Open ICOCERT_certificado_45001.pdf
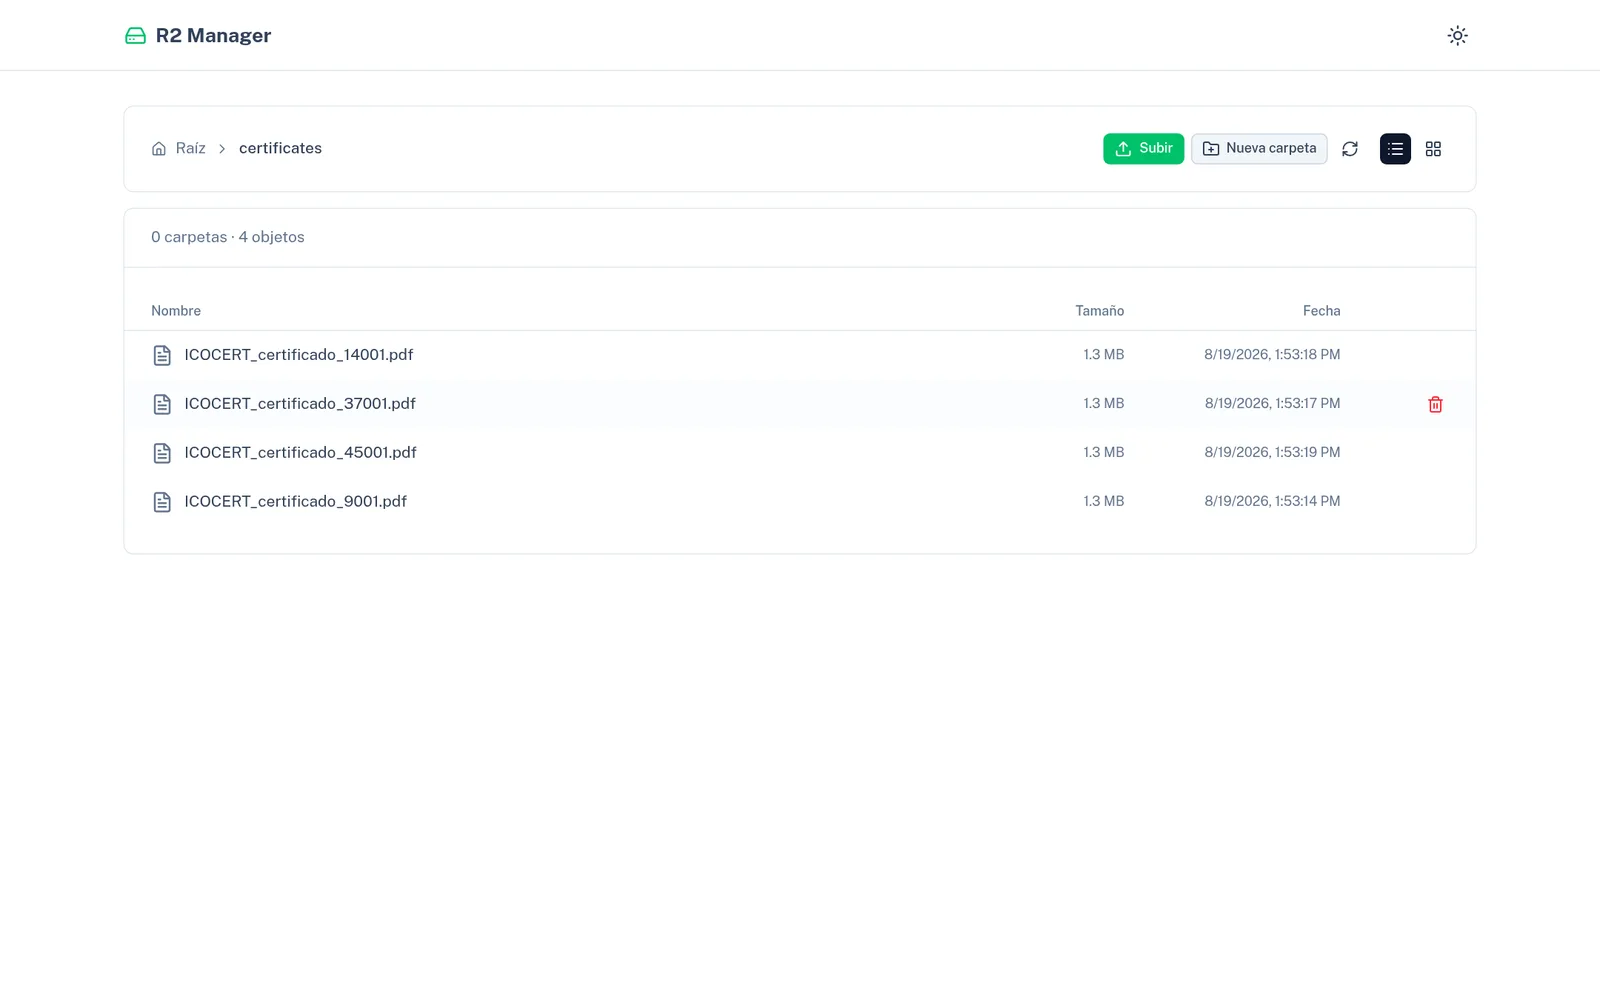 coord(300,453)
